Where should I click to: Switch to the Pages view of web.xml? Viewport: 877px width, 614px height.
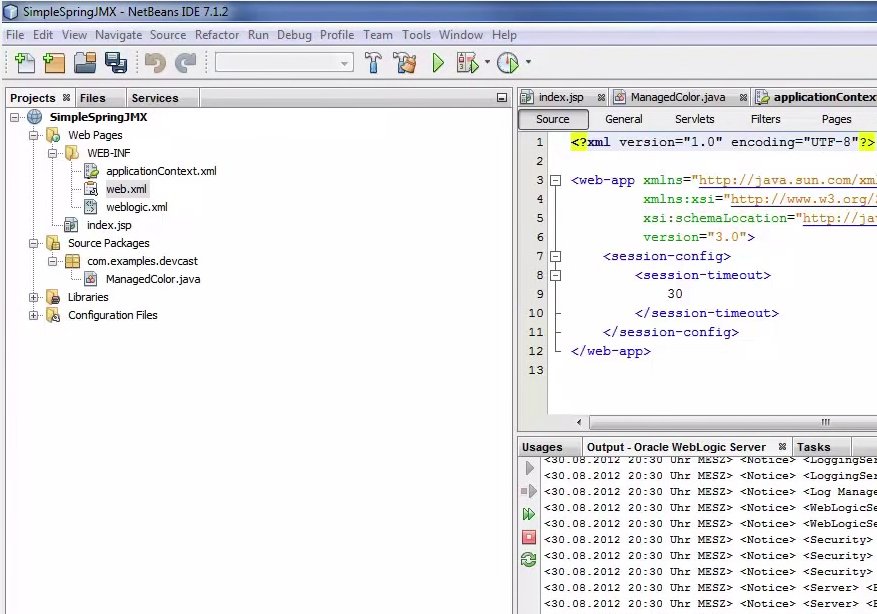coord(836,119)
